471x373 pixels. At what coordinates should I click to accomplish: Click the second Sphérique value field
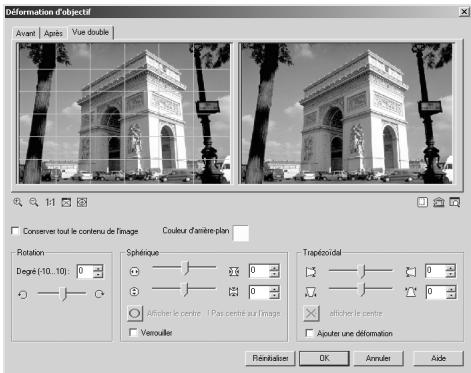coord(259,292)
